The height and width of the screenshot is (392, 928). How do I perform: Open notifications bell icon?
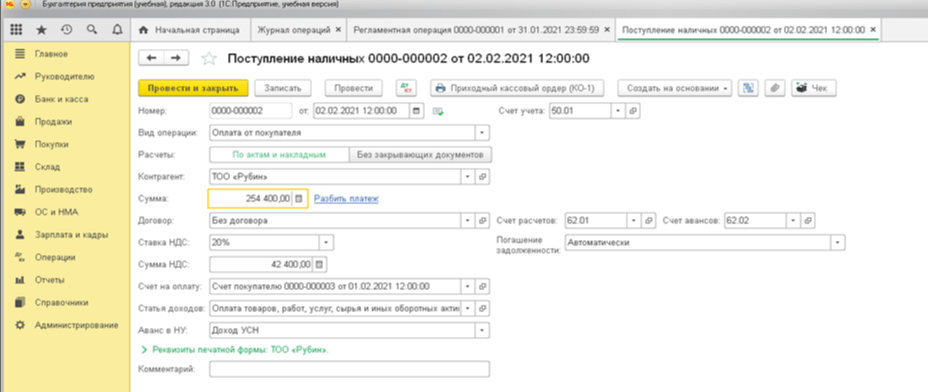[x=117, y=29]
